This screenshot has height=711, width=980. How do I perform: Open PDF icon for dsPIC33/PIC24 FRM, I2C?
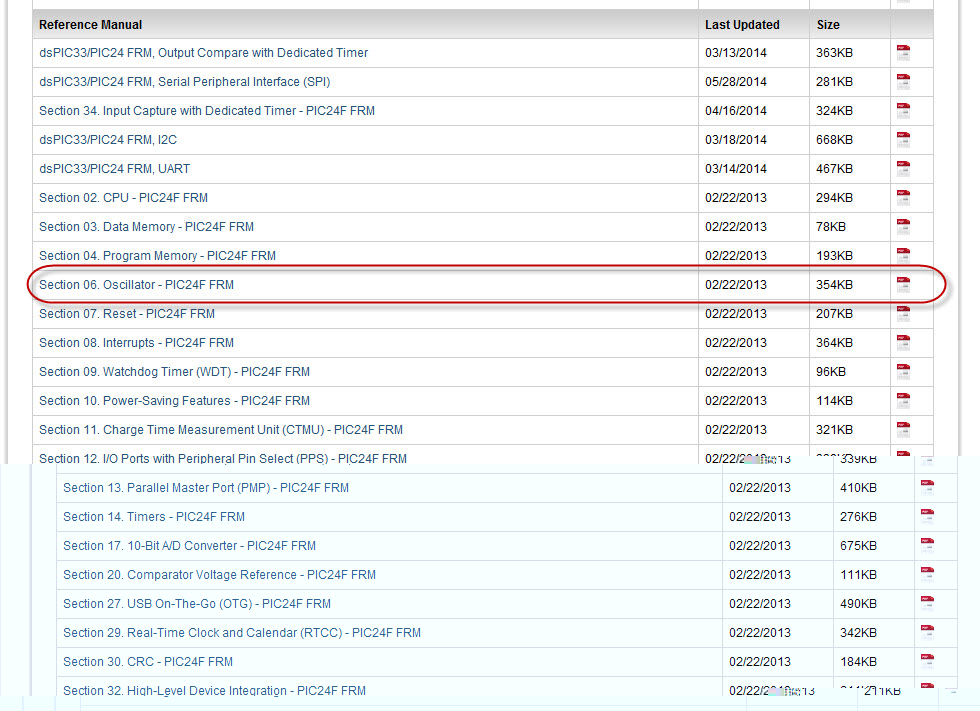(903, 139)
